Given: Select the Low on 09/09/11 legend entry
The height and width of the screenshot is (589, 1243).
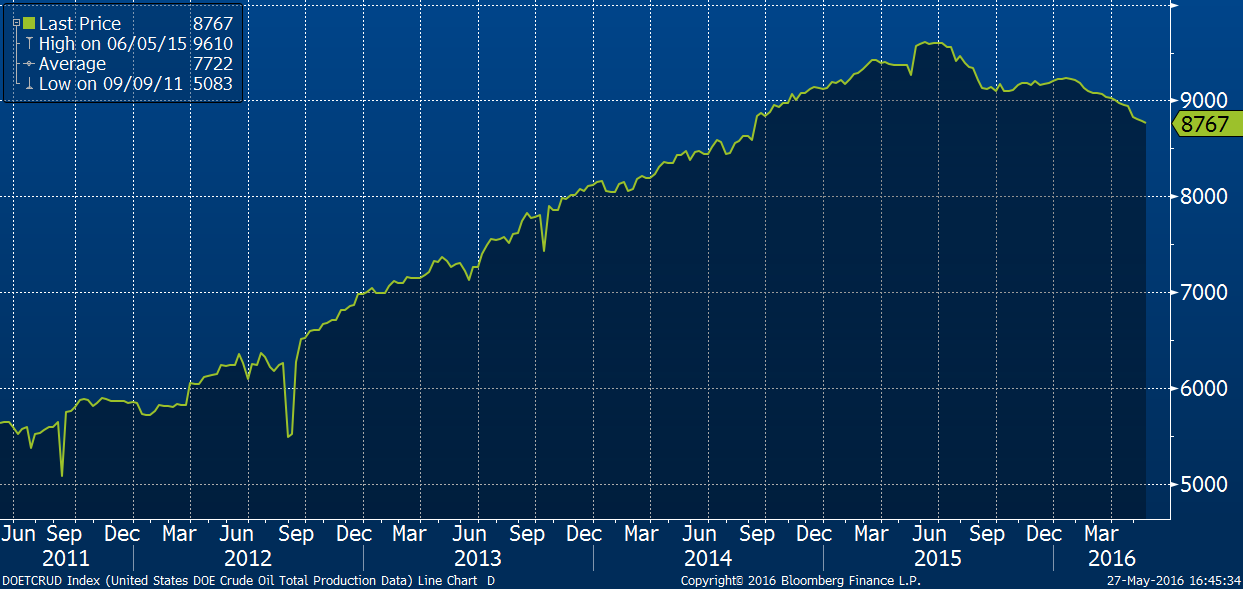Looking at the screenshot, I should (x=110, y=84).
